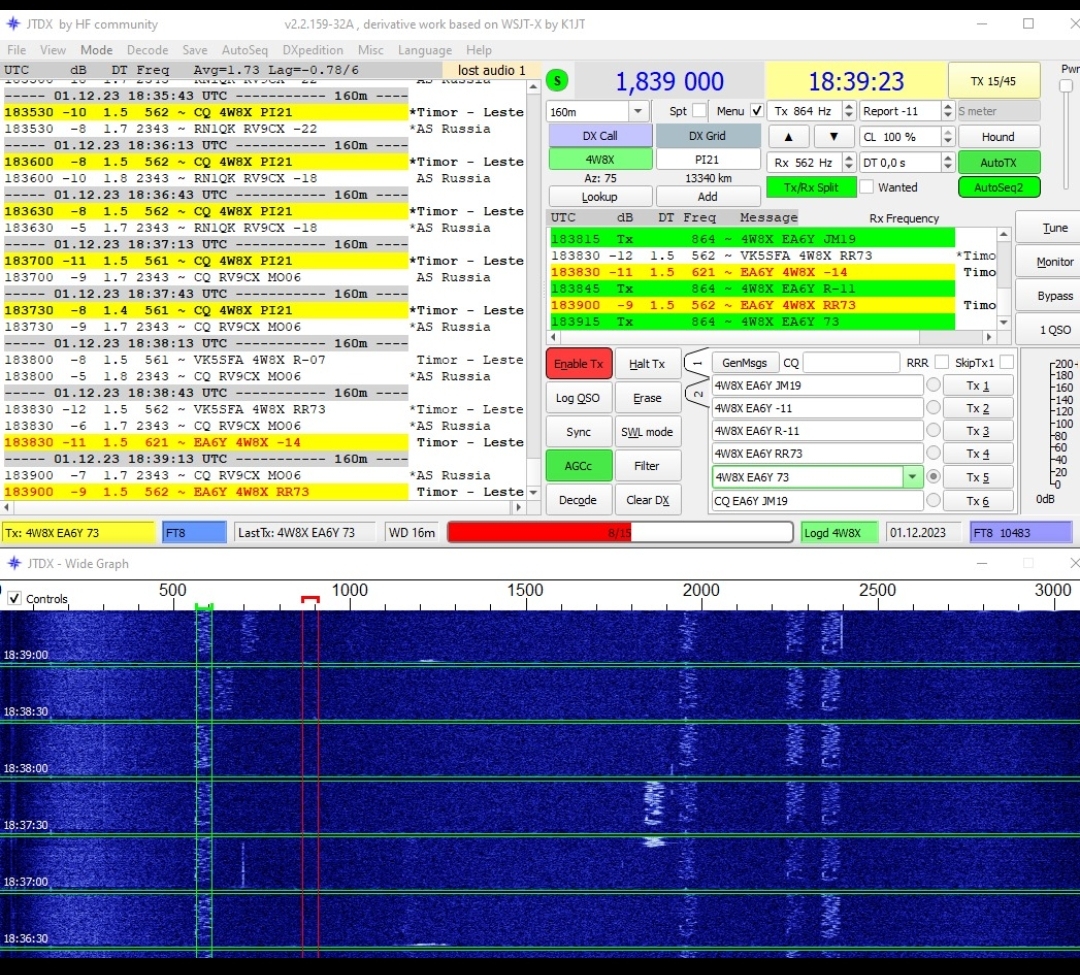Toggle the green AGCc button
Viewport: 1080px width, 975px height.
(x=578, y=465)
